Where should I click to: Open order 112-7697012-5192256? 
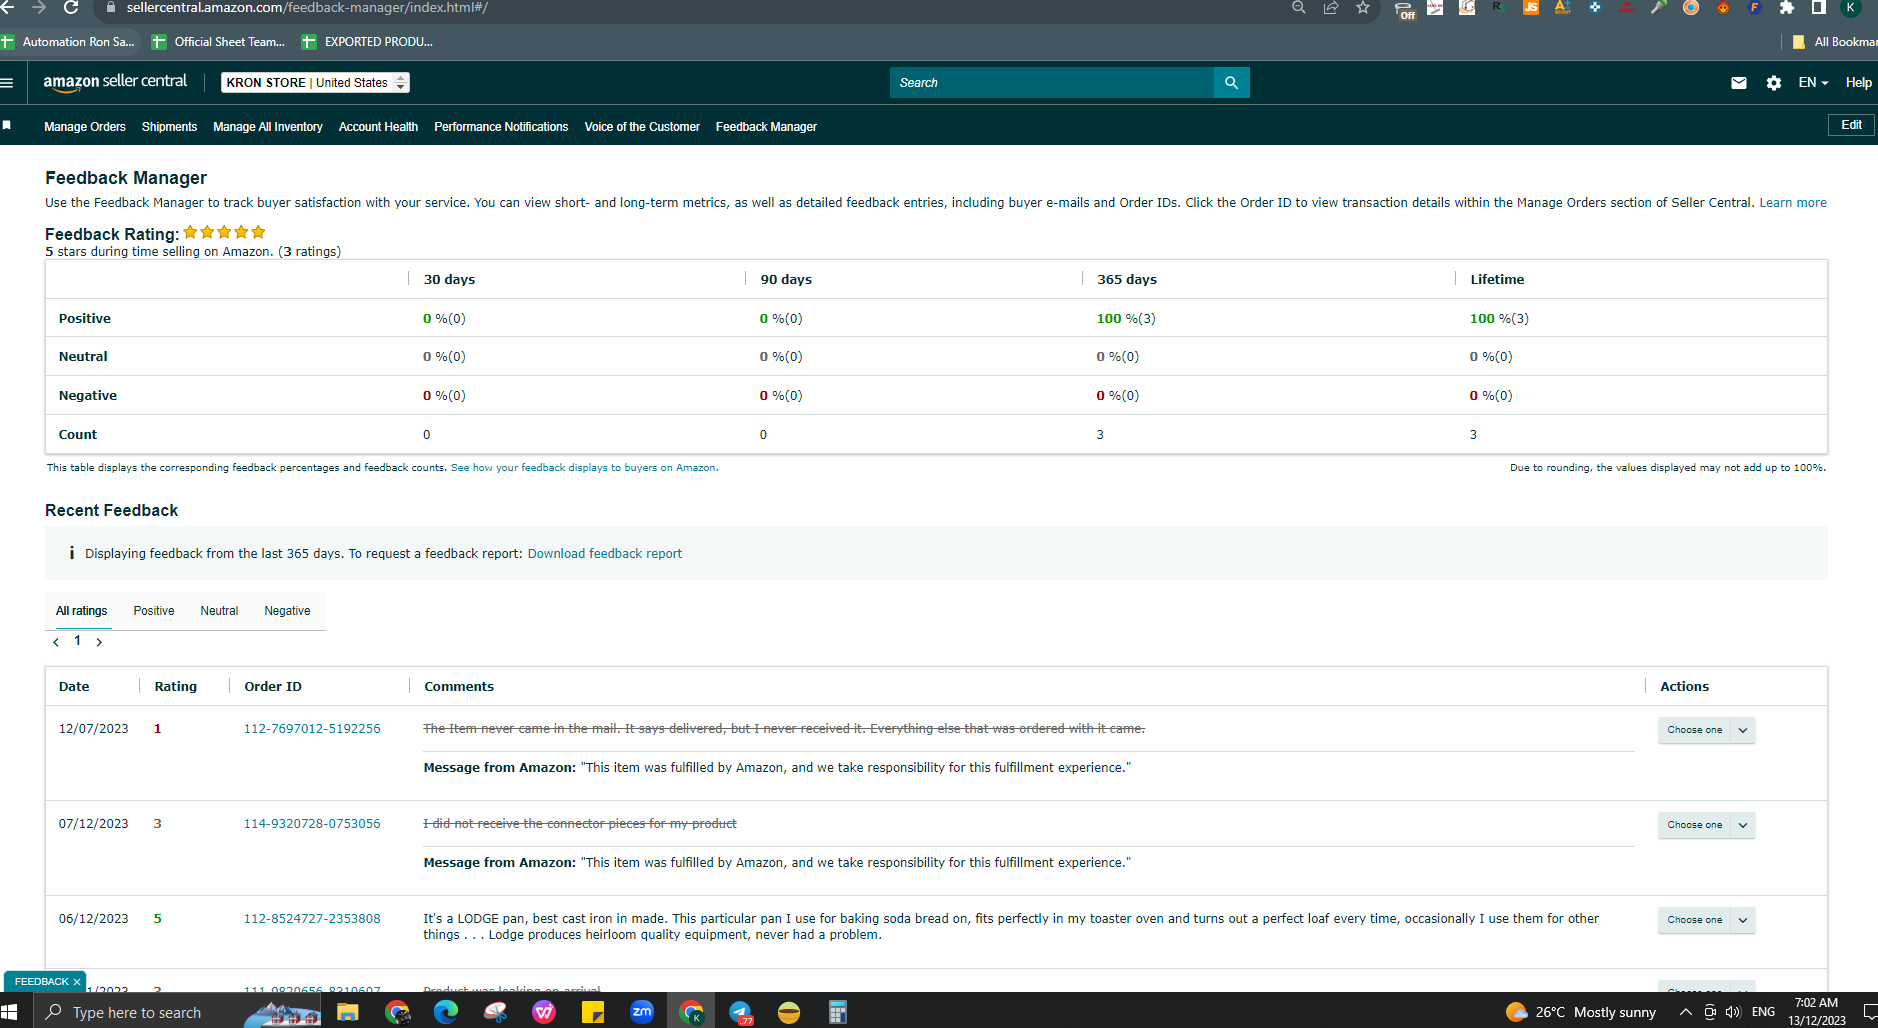(312, 729)
